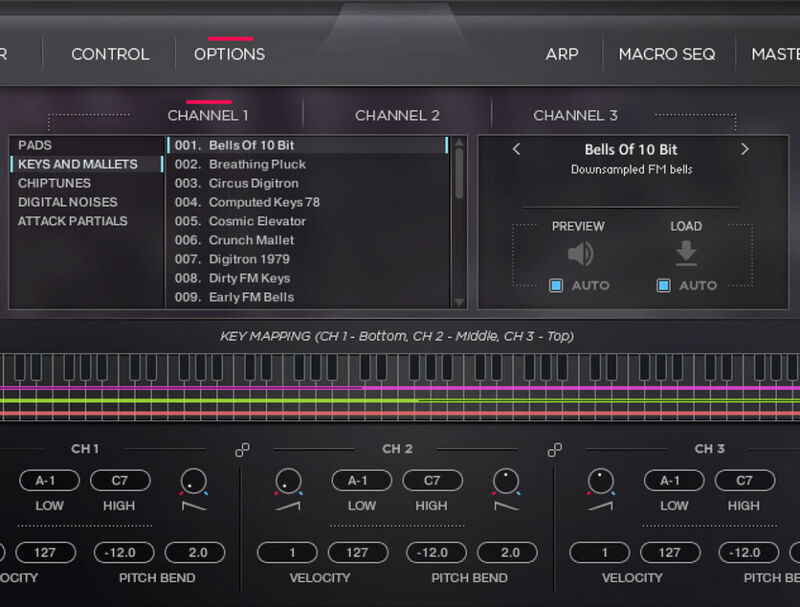Viewport: 800px width, 607px height.
Task: Click the CH 3 curve knob
Action: [600, 482]
